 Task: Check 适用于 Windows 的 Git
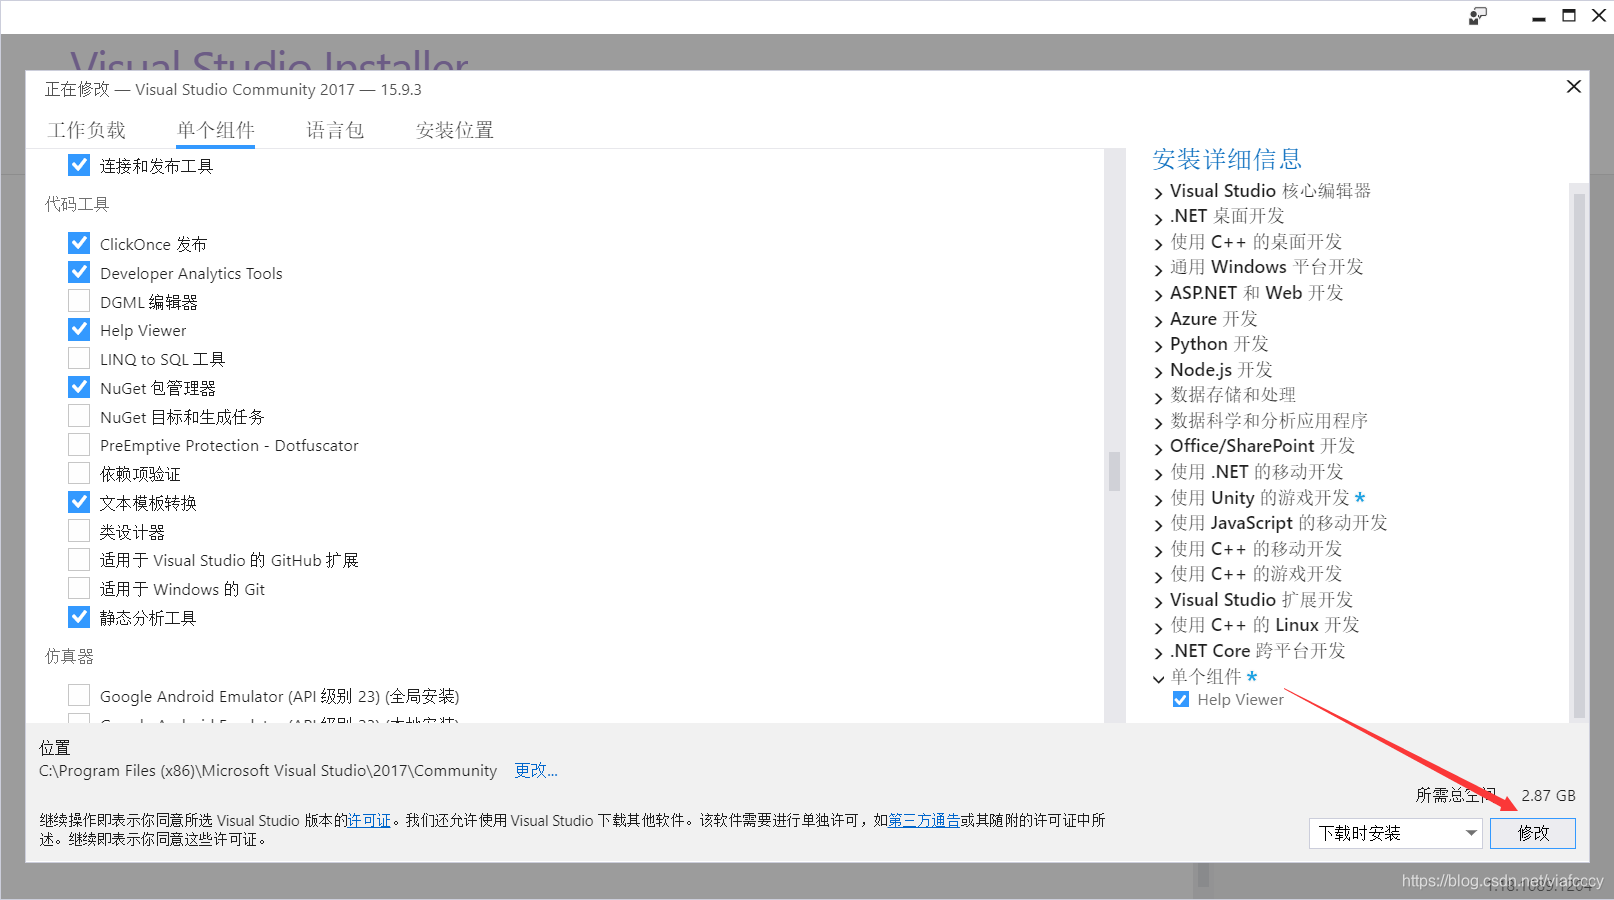click(79, 588)
